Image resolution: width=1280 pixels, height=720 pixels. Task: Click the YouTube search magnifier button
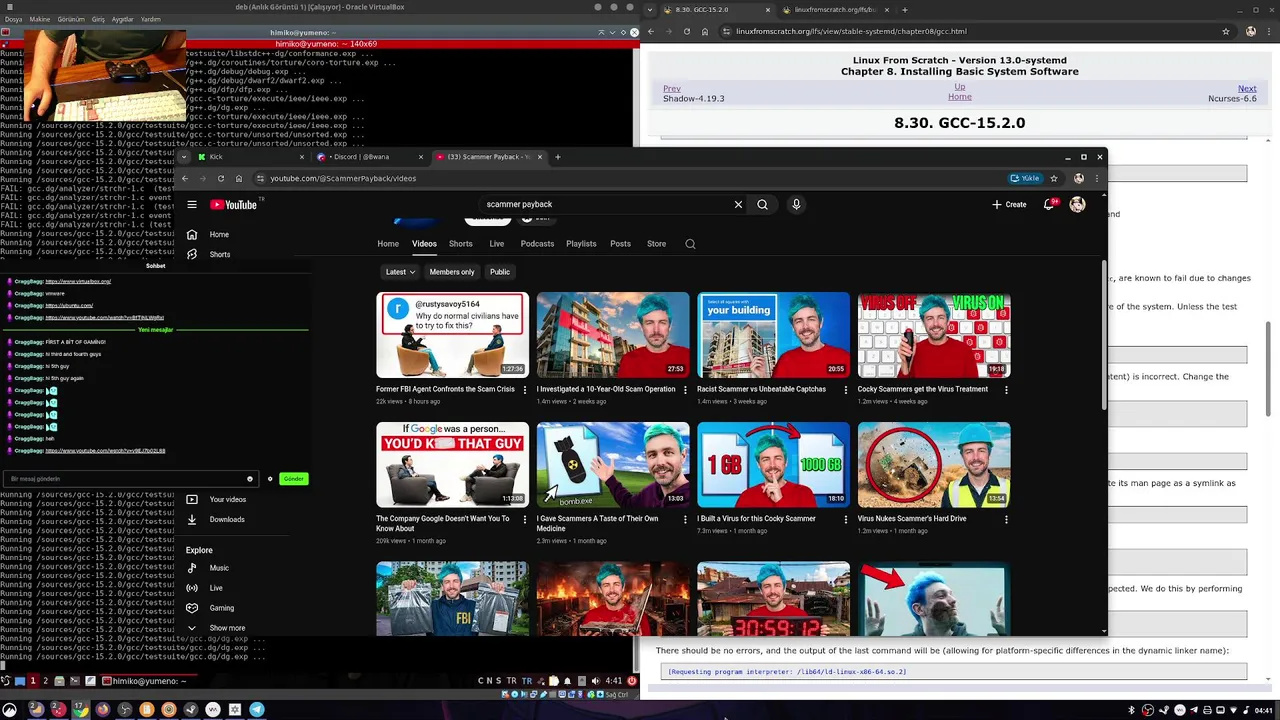762,204
